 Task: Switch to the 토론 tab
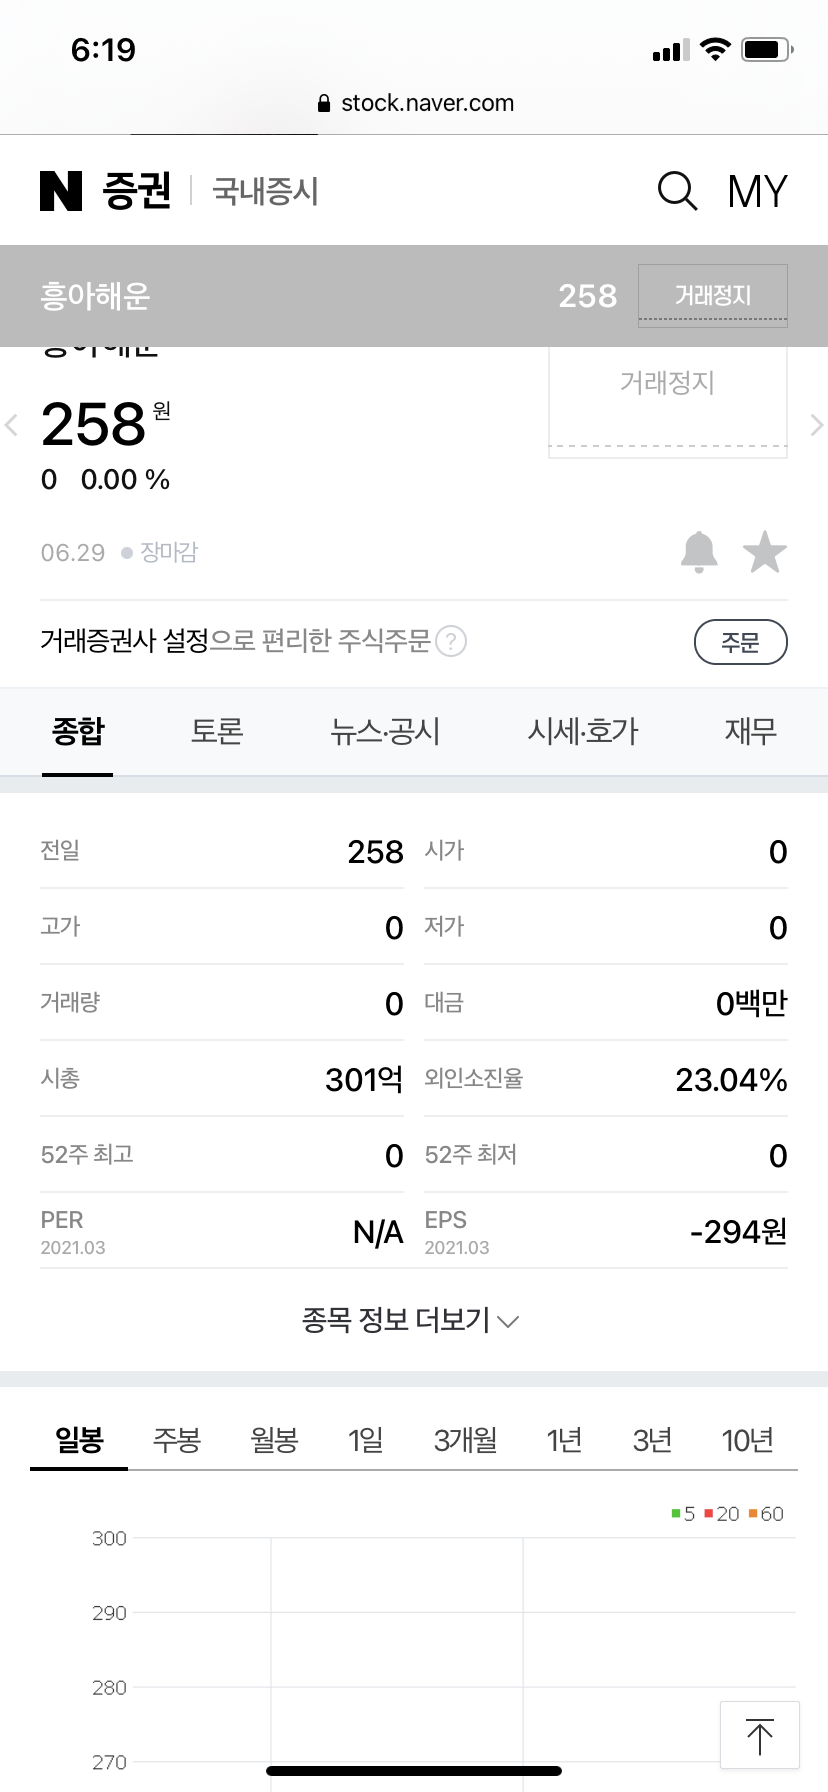[x=217, y=731]
